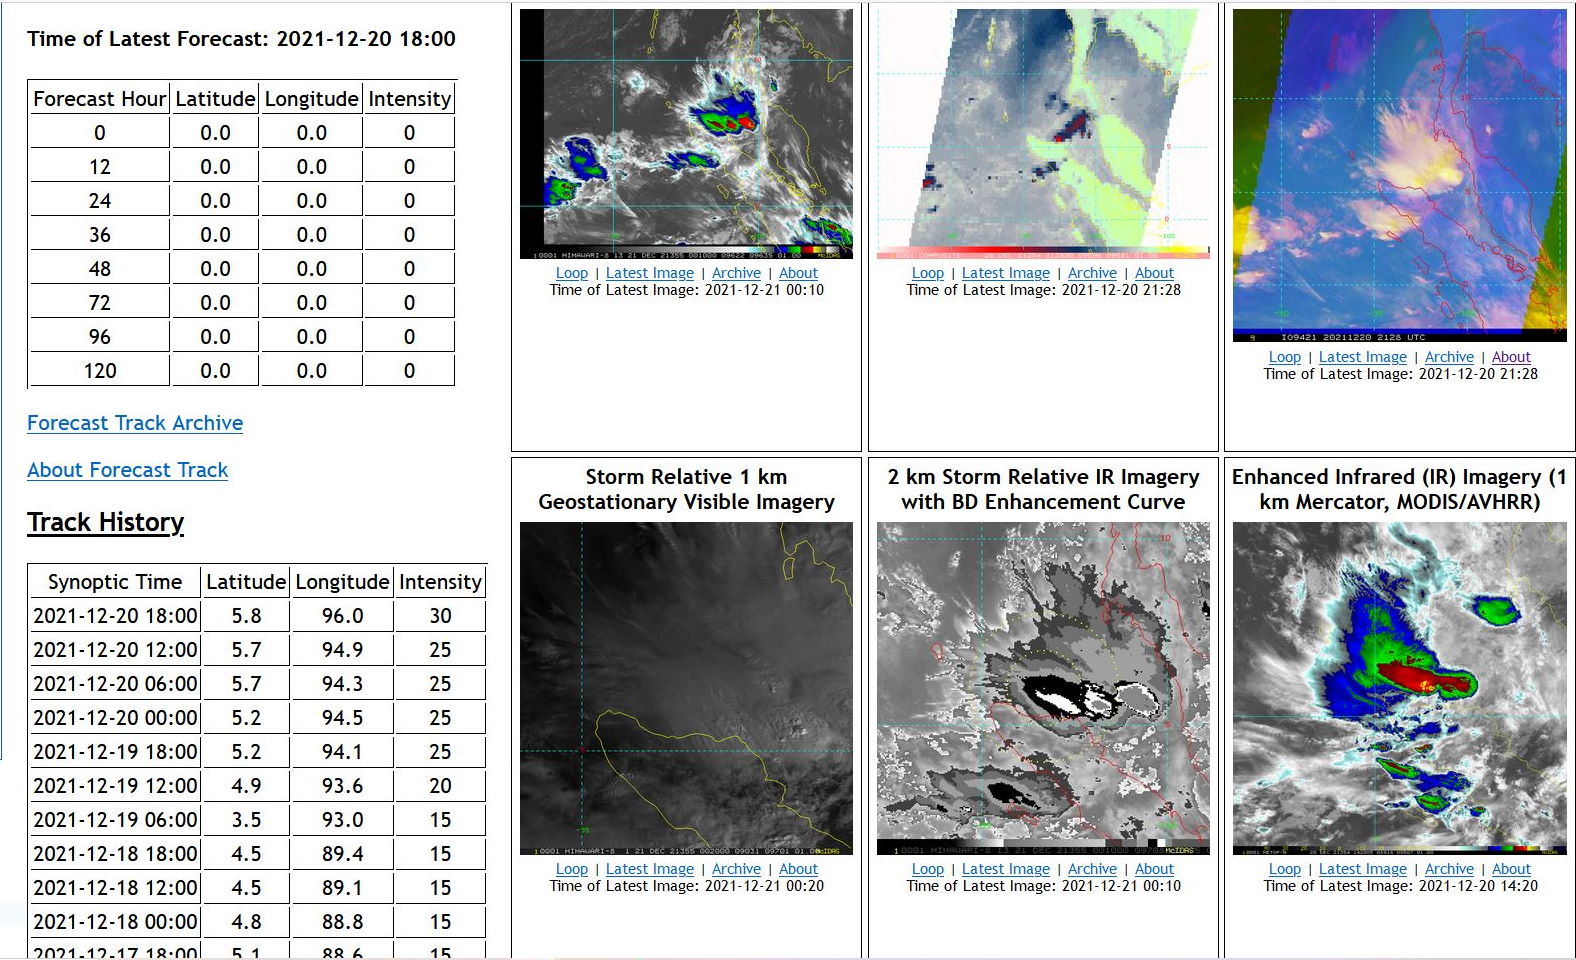Screen dimensions: 1576x960
Task: Select the Synoptic Time cell 2021-12-18 00:00
Action: [115, 922]
